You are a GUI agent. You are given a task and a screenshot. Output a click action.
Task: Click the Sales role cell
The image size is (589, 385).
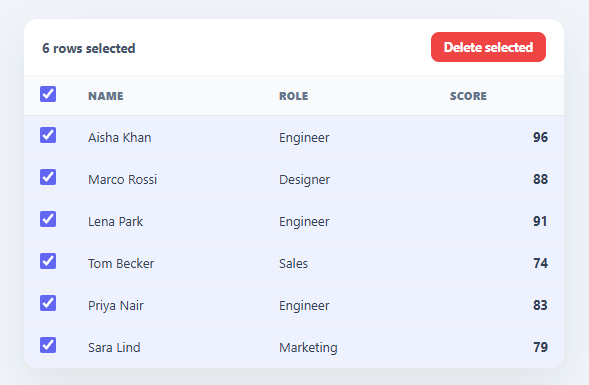pos(293,264)
